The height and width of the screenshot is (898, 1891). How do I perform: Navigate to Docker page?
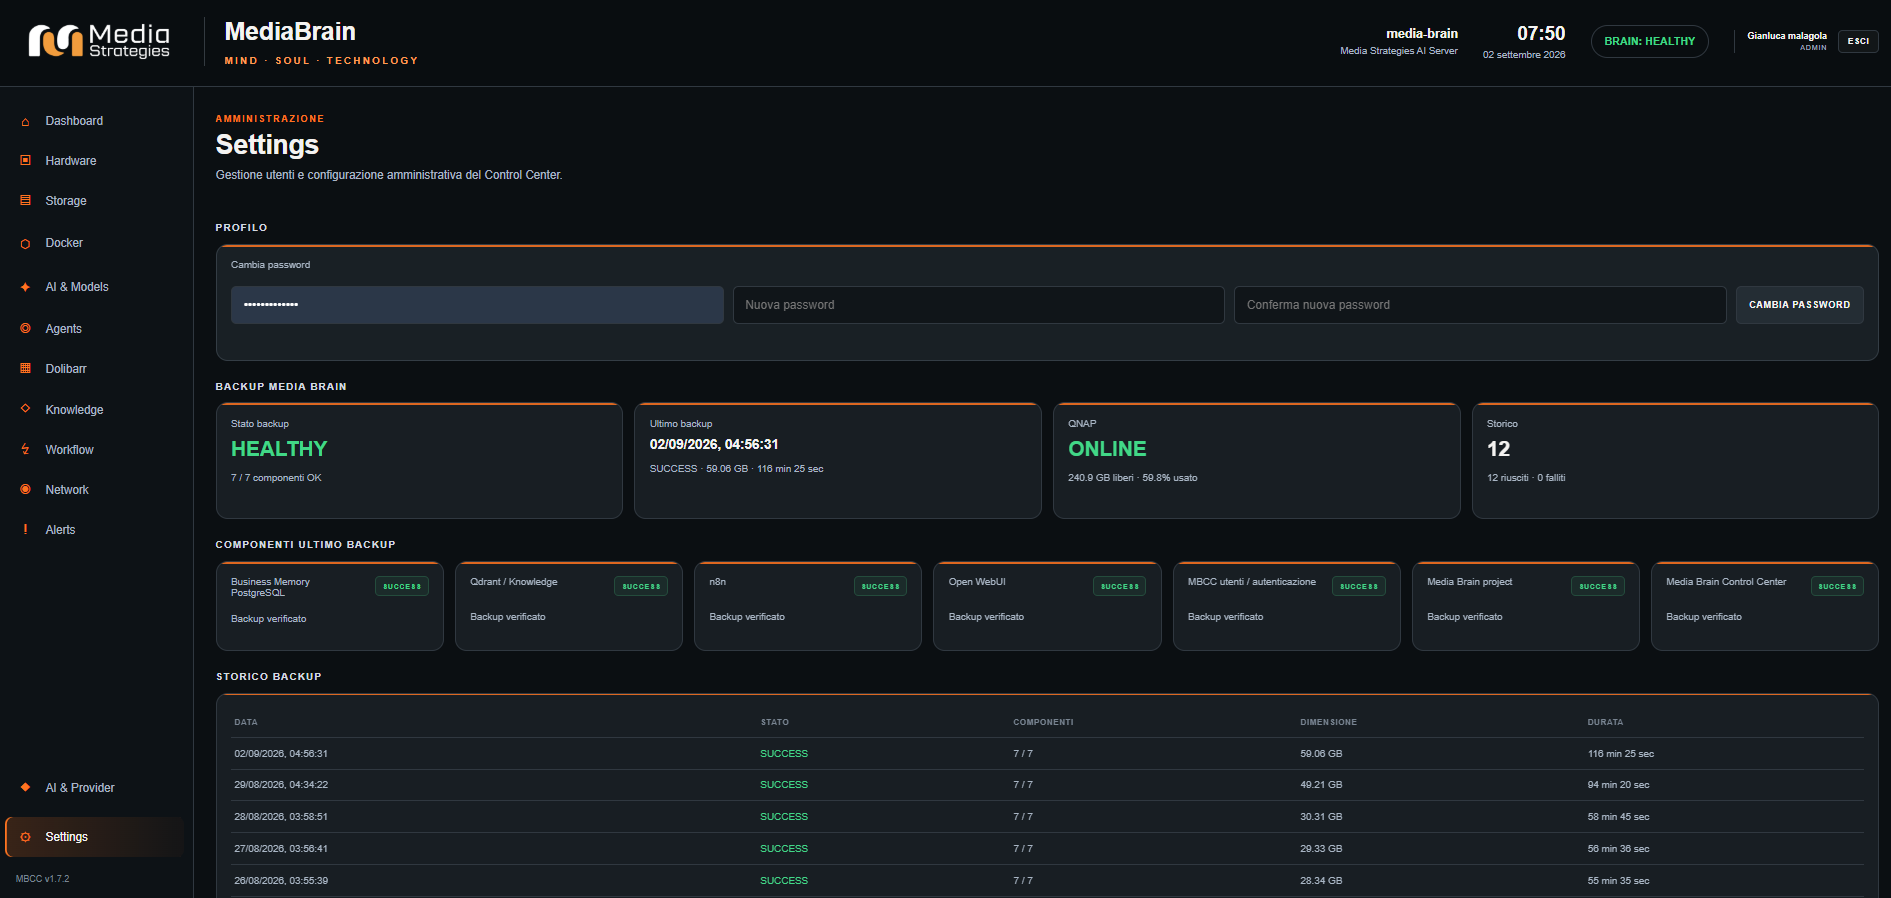coord(64,243)
